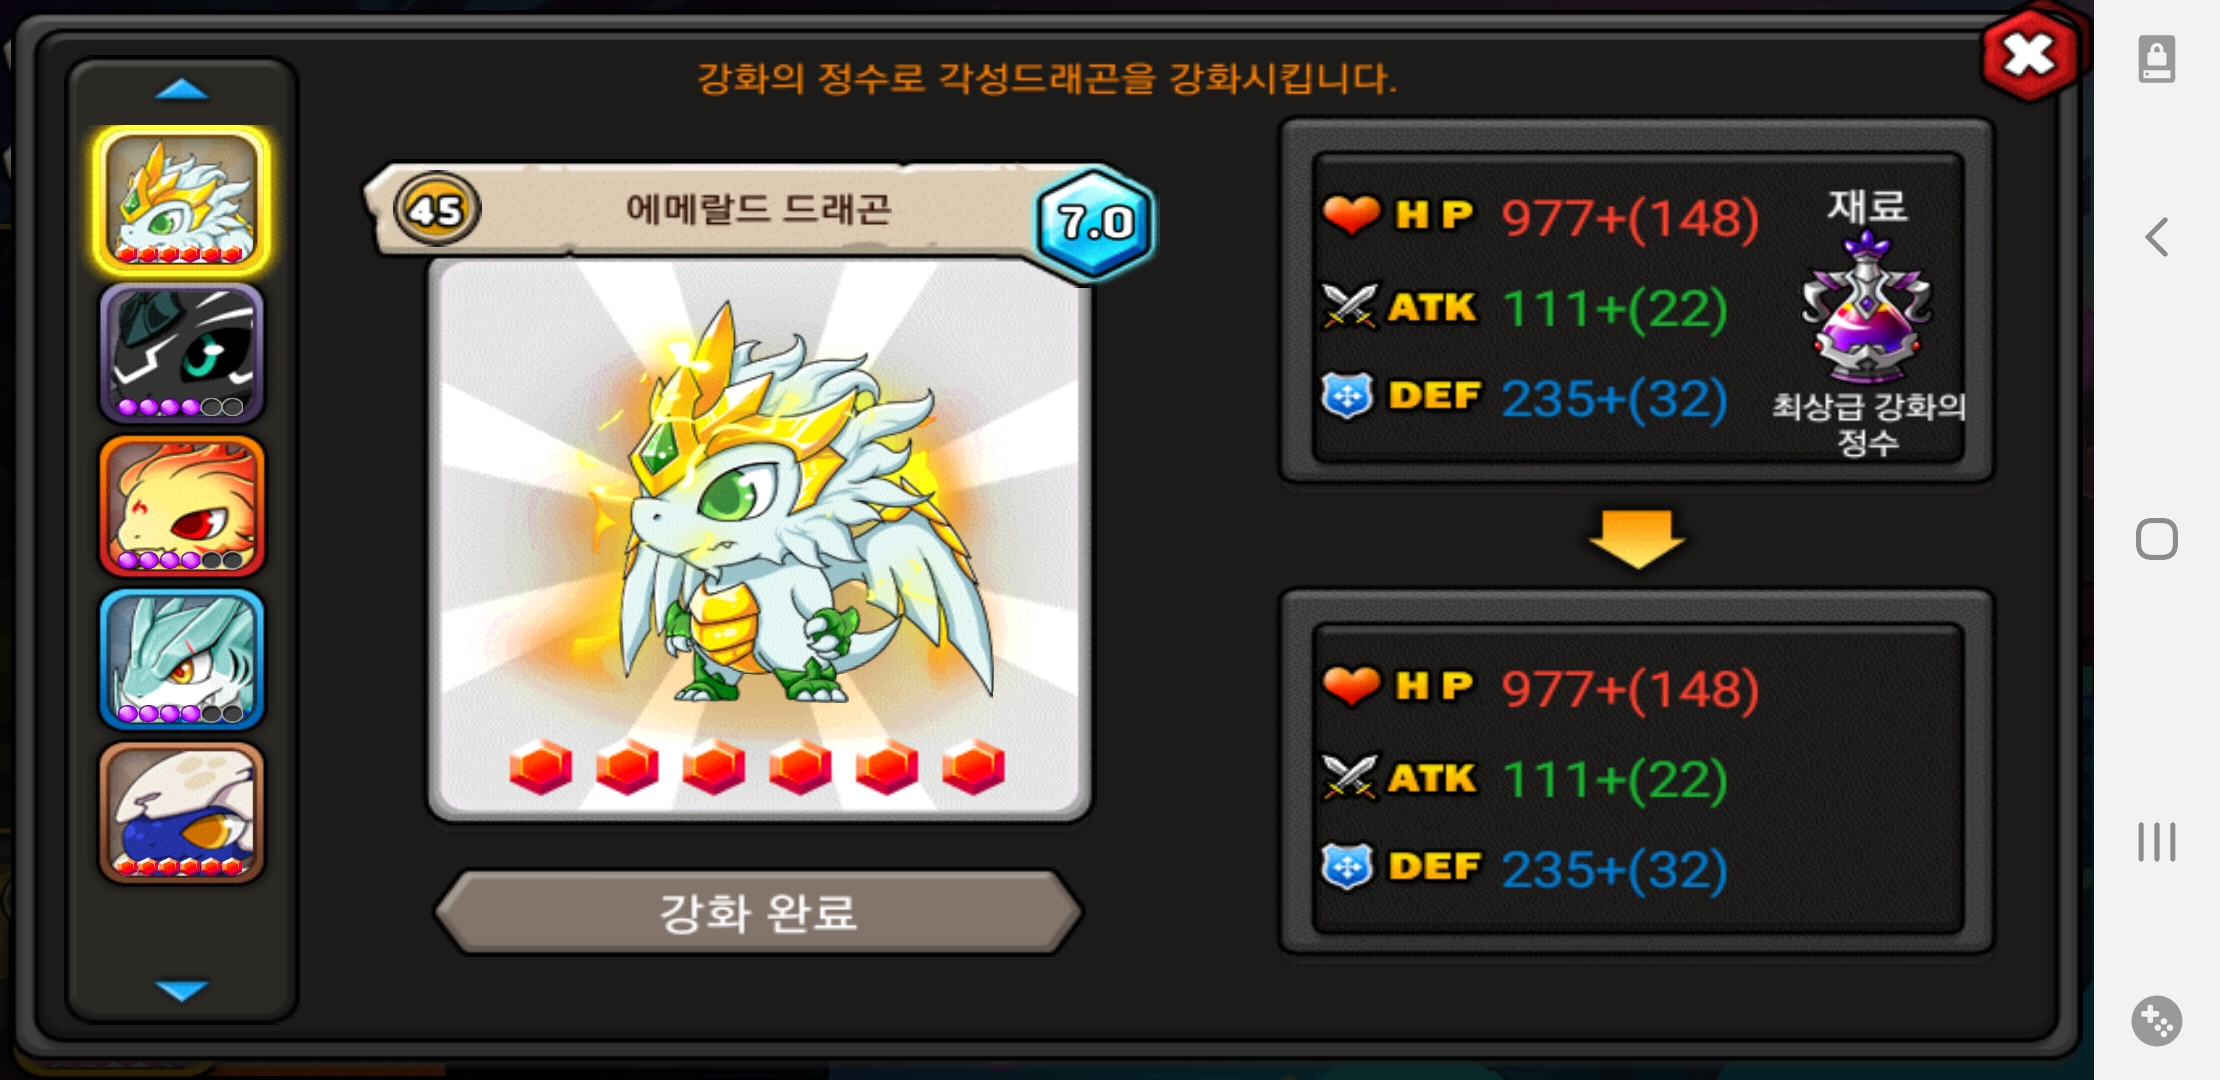Tap the HP heart icon in the current stats
This screenshot has width=2220, height=1080.
tap(1351, 215)
